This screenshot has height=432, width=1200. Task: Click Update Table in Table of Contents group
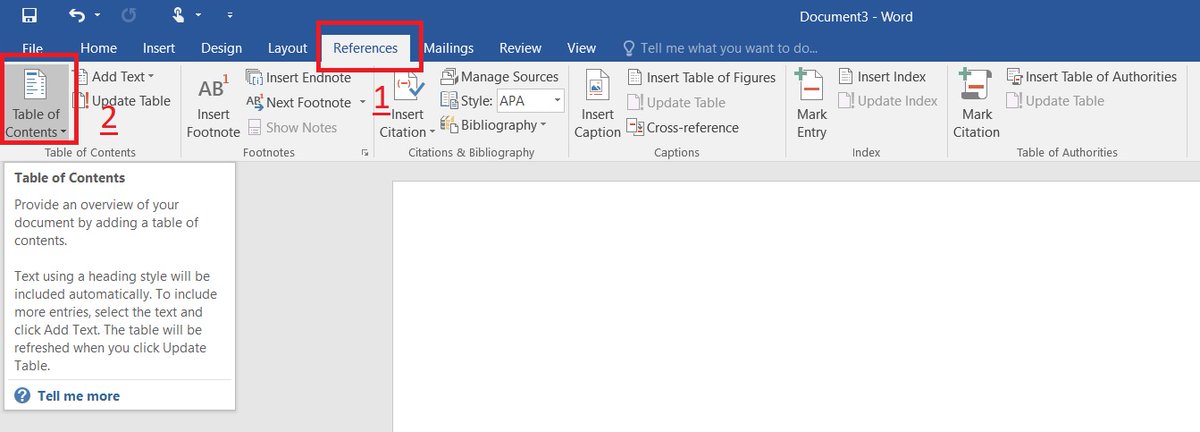122,101
